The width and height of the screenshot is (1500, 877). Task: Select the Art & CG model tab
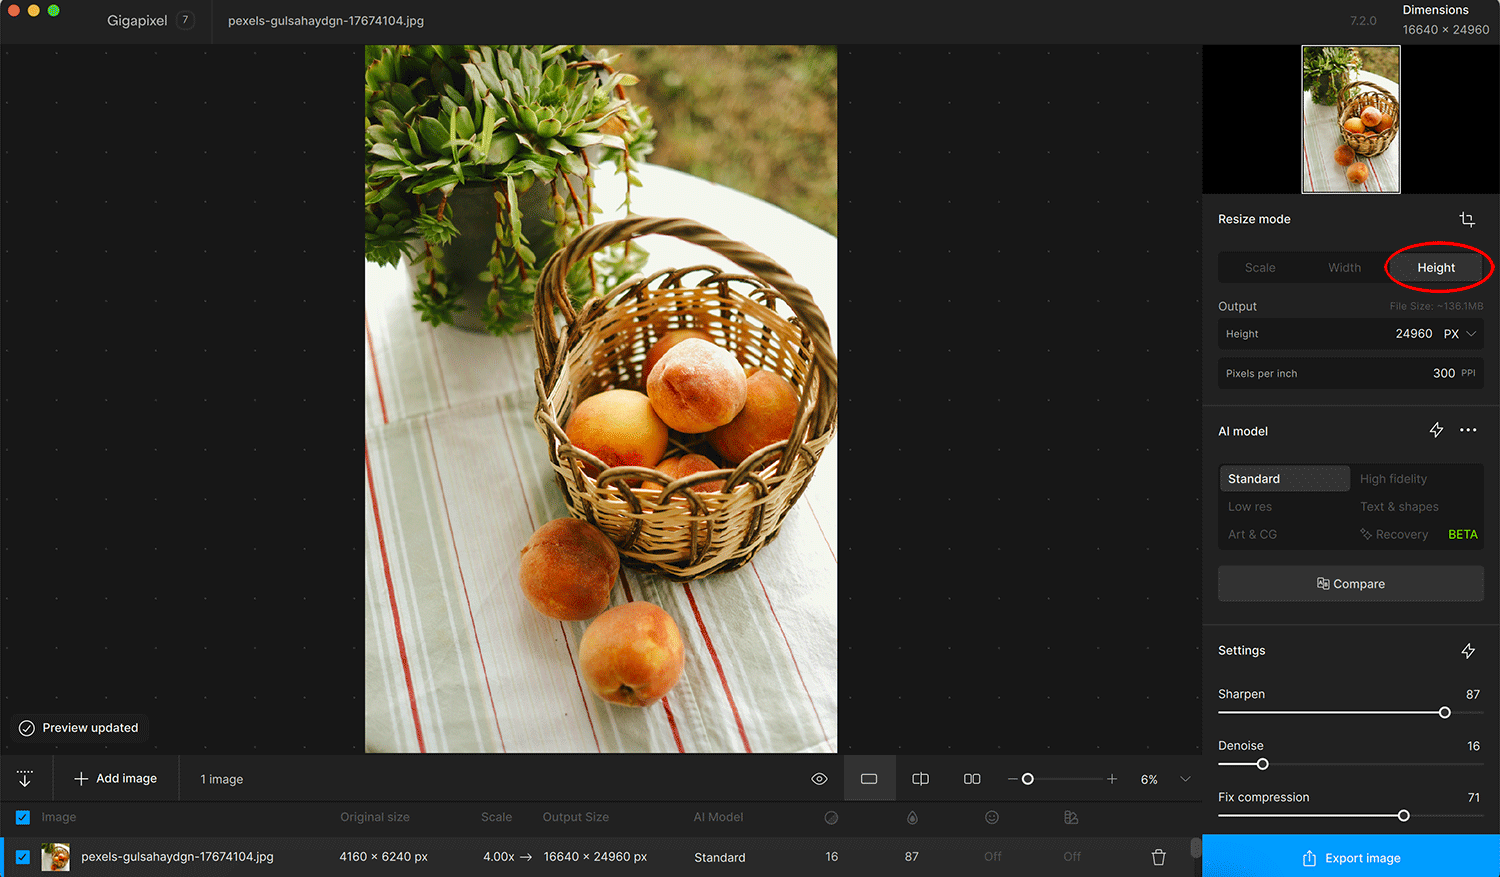pyautogui.click(x=1252, y=534)
